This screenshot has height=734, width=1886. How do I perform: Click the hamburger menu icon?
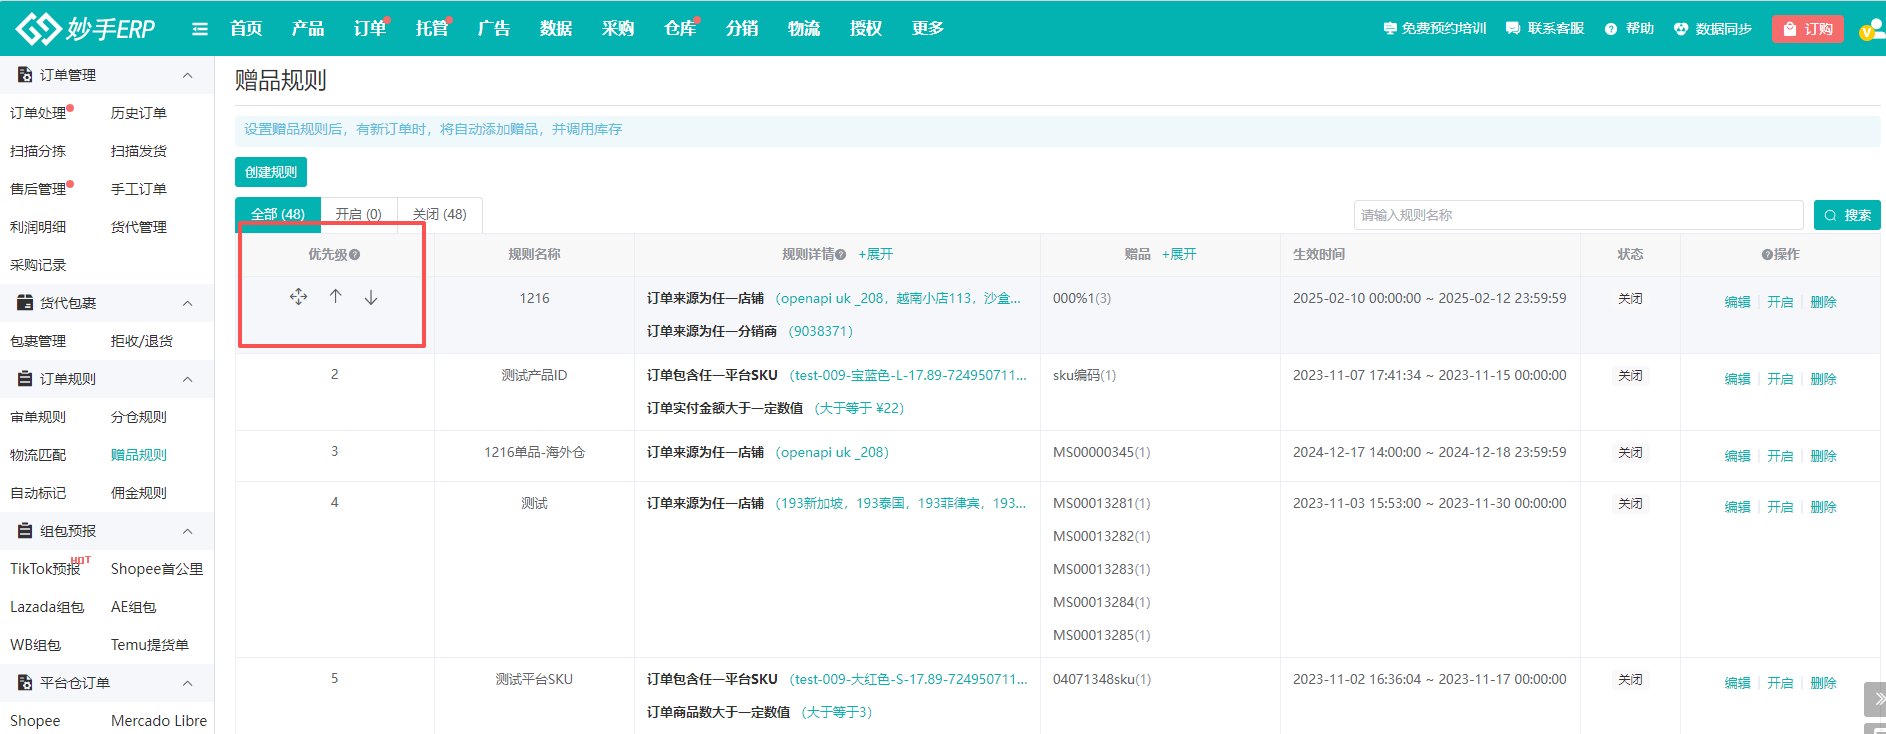pos(200,29)
